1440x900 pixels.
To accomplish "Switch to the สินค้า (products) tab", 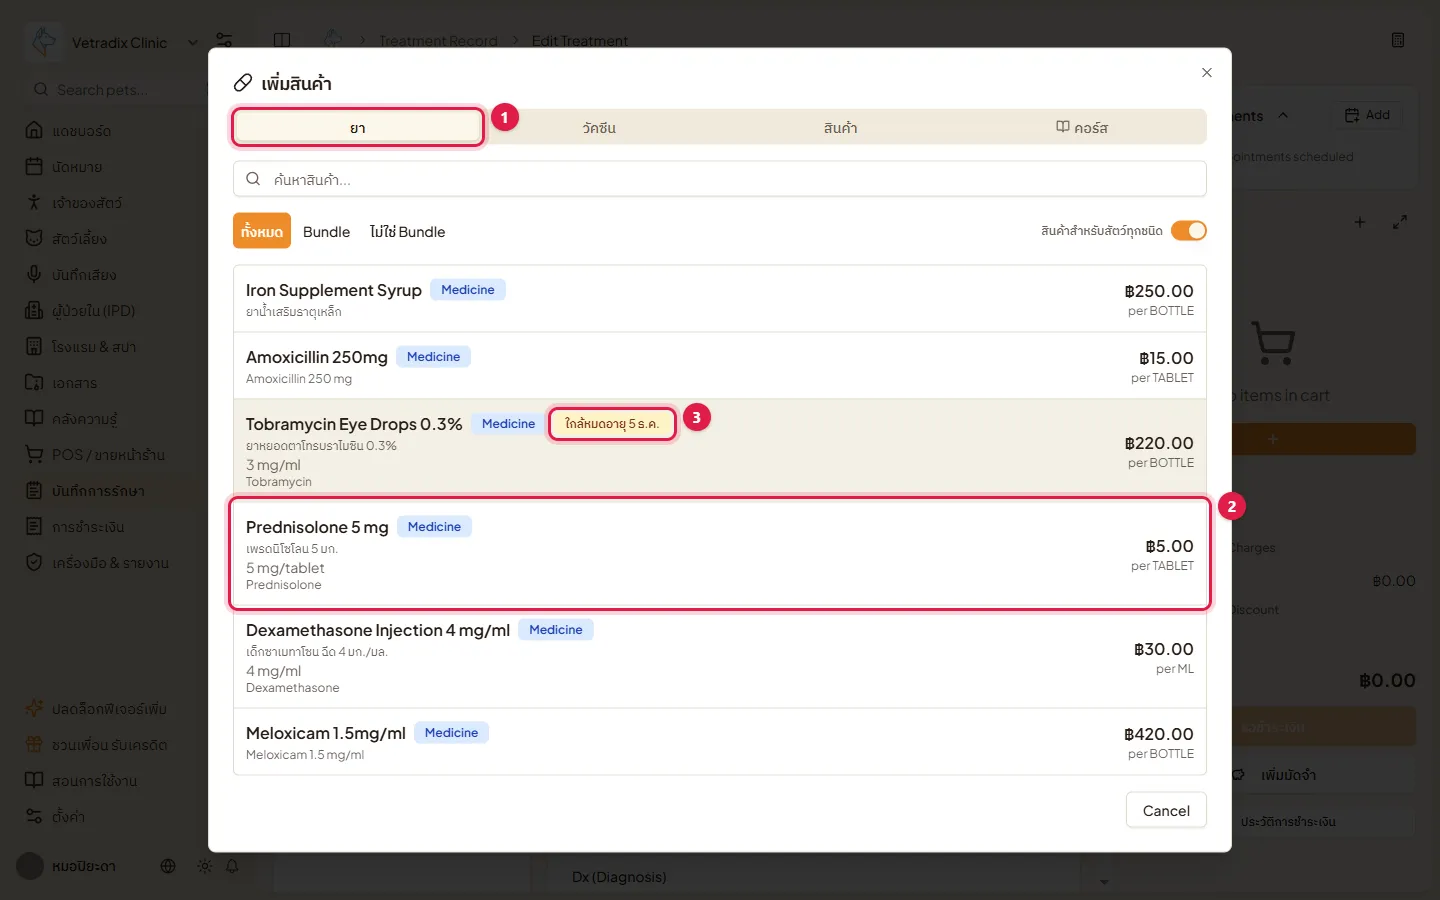I will point(841,127).
